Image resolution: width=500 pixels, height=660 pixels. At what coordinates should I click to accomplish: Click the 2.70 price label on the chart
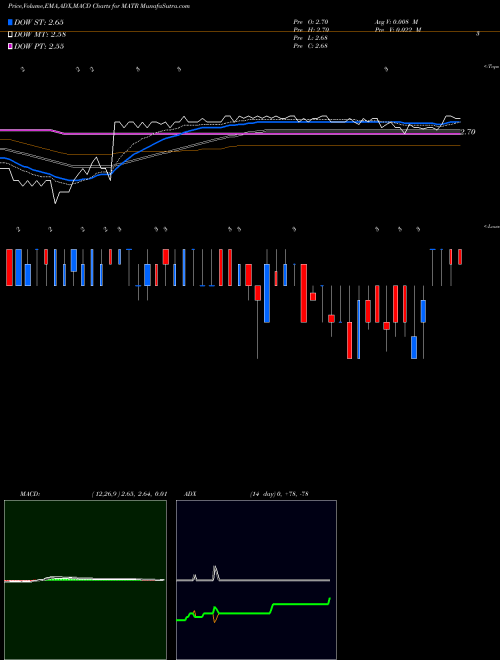(468, 132)
